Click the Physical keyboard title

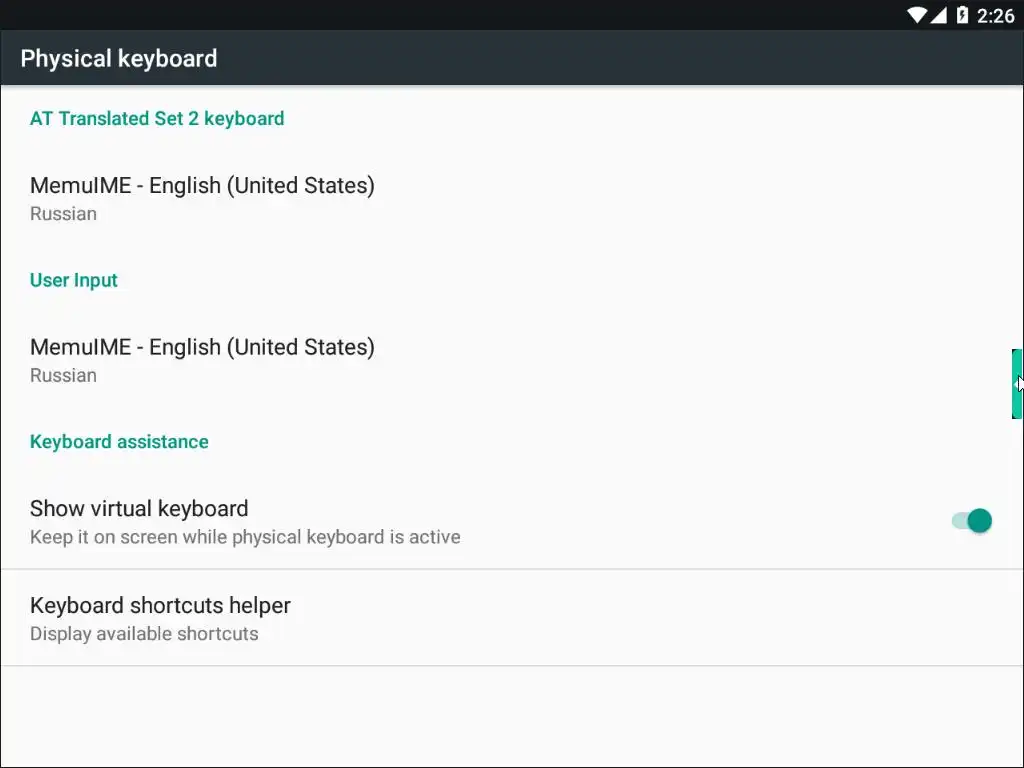click(118, 58)
